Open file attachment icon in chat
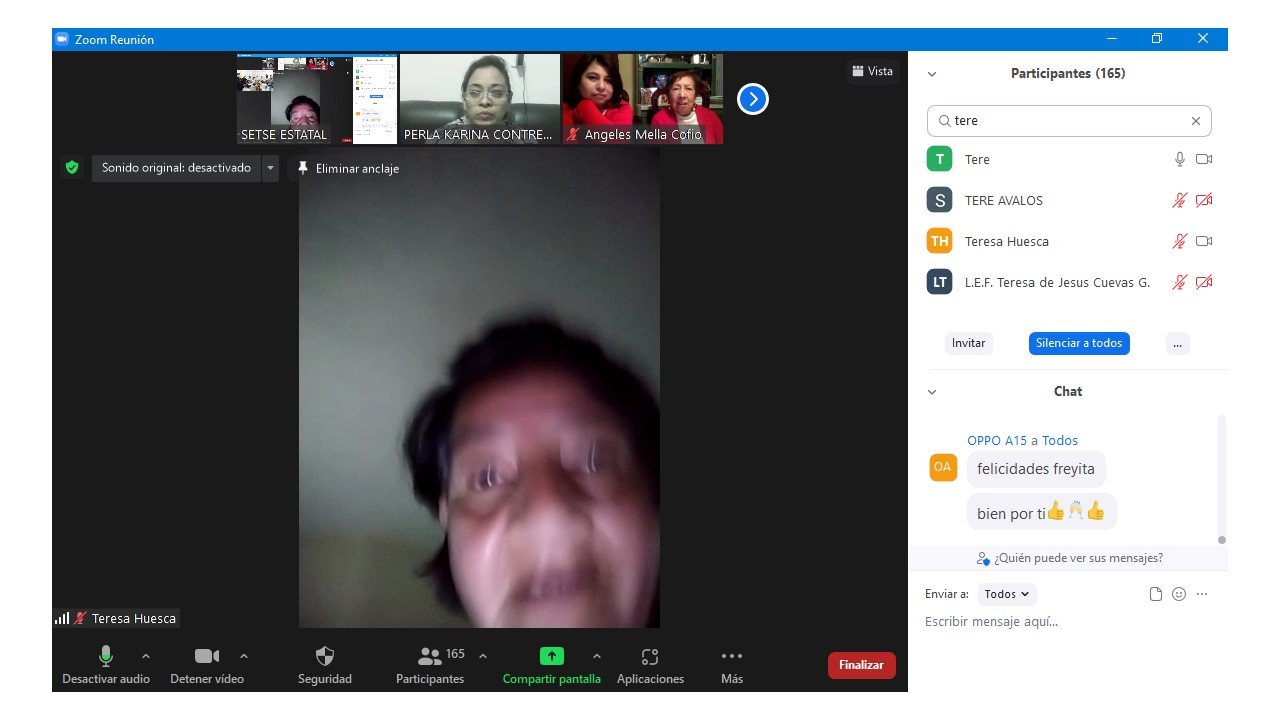This screenshot has height=720, width=1280. 1156,594
